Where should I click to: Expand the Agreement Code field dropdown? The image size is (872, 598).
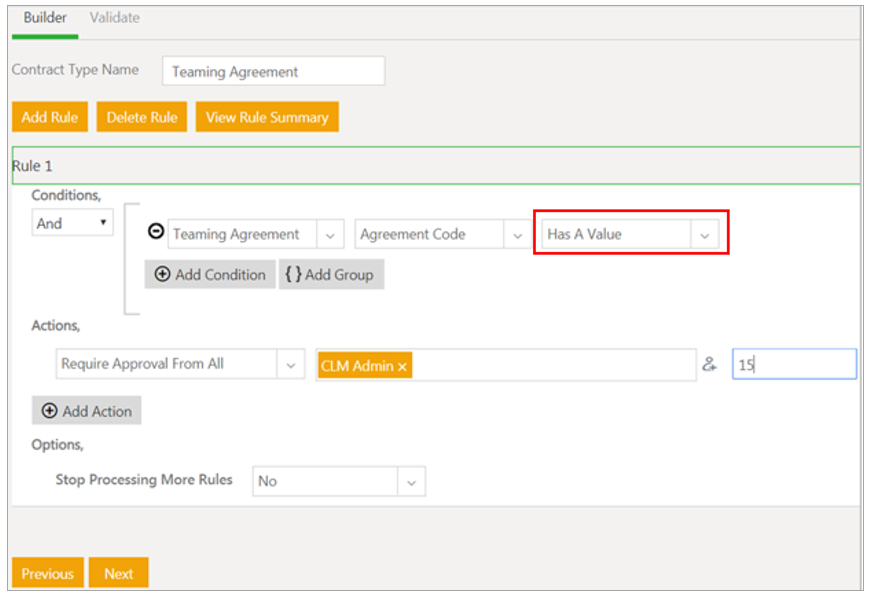517,235
